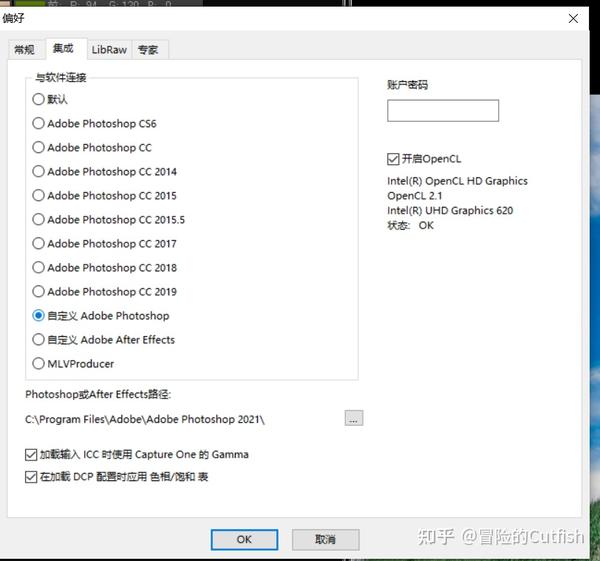This screenshot has width=600, height=561.
Task: Switch to the 专家 tab
Action: pyautogui.click(x=148, y=50)
